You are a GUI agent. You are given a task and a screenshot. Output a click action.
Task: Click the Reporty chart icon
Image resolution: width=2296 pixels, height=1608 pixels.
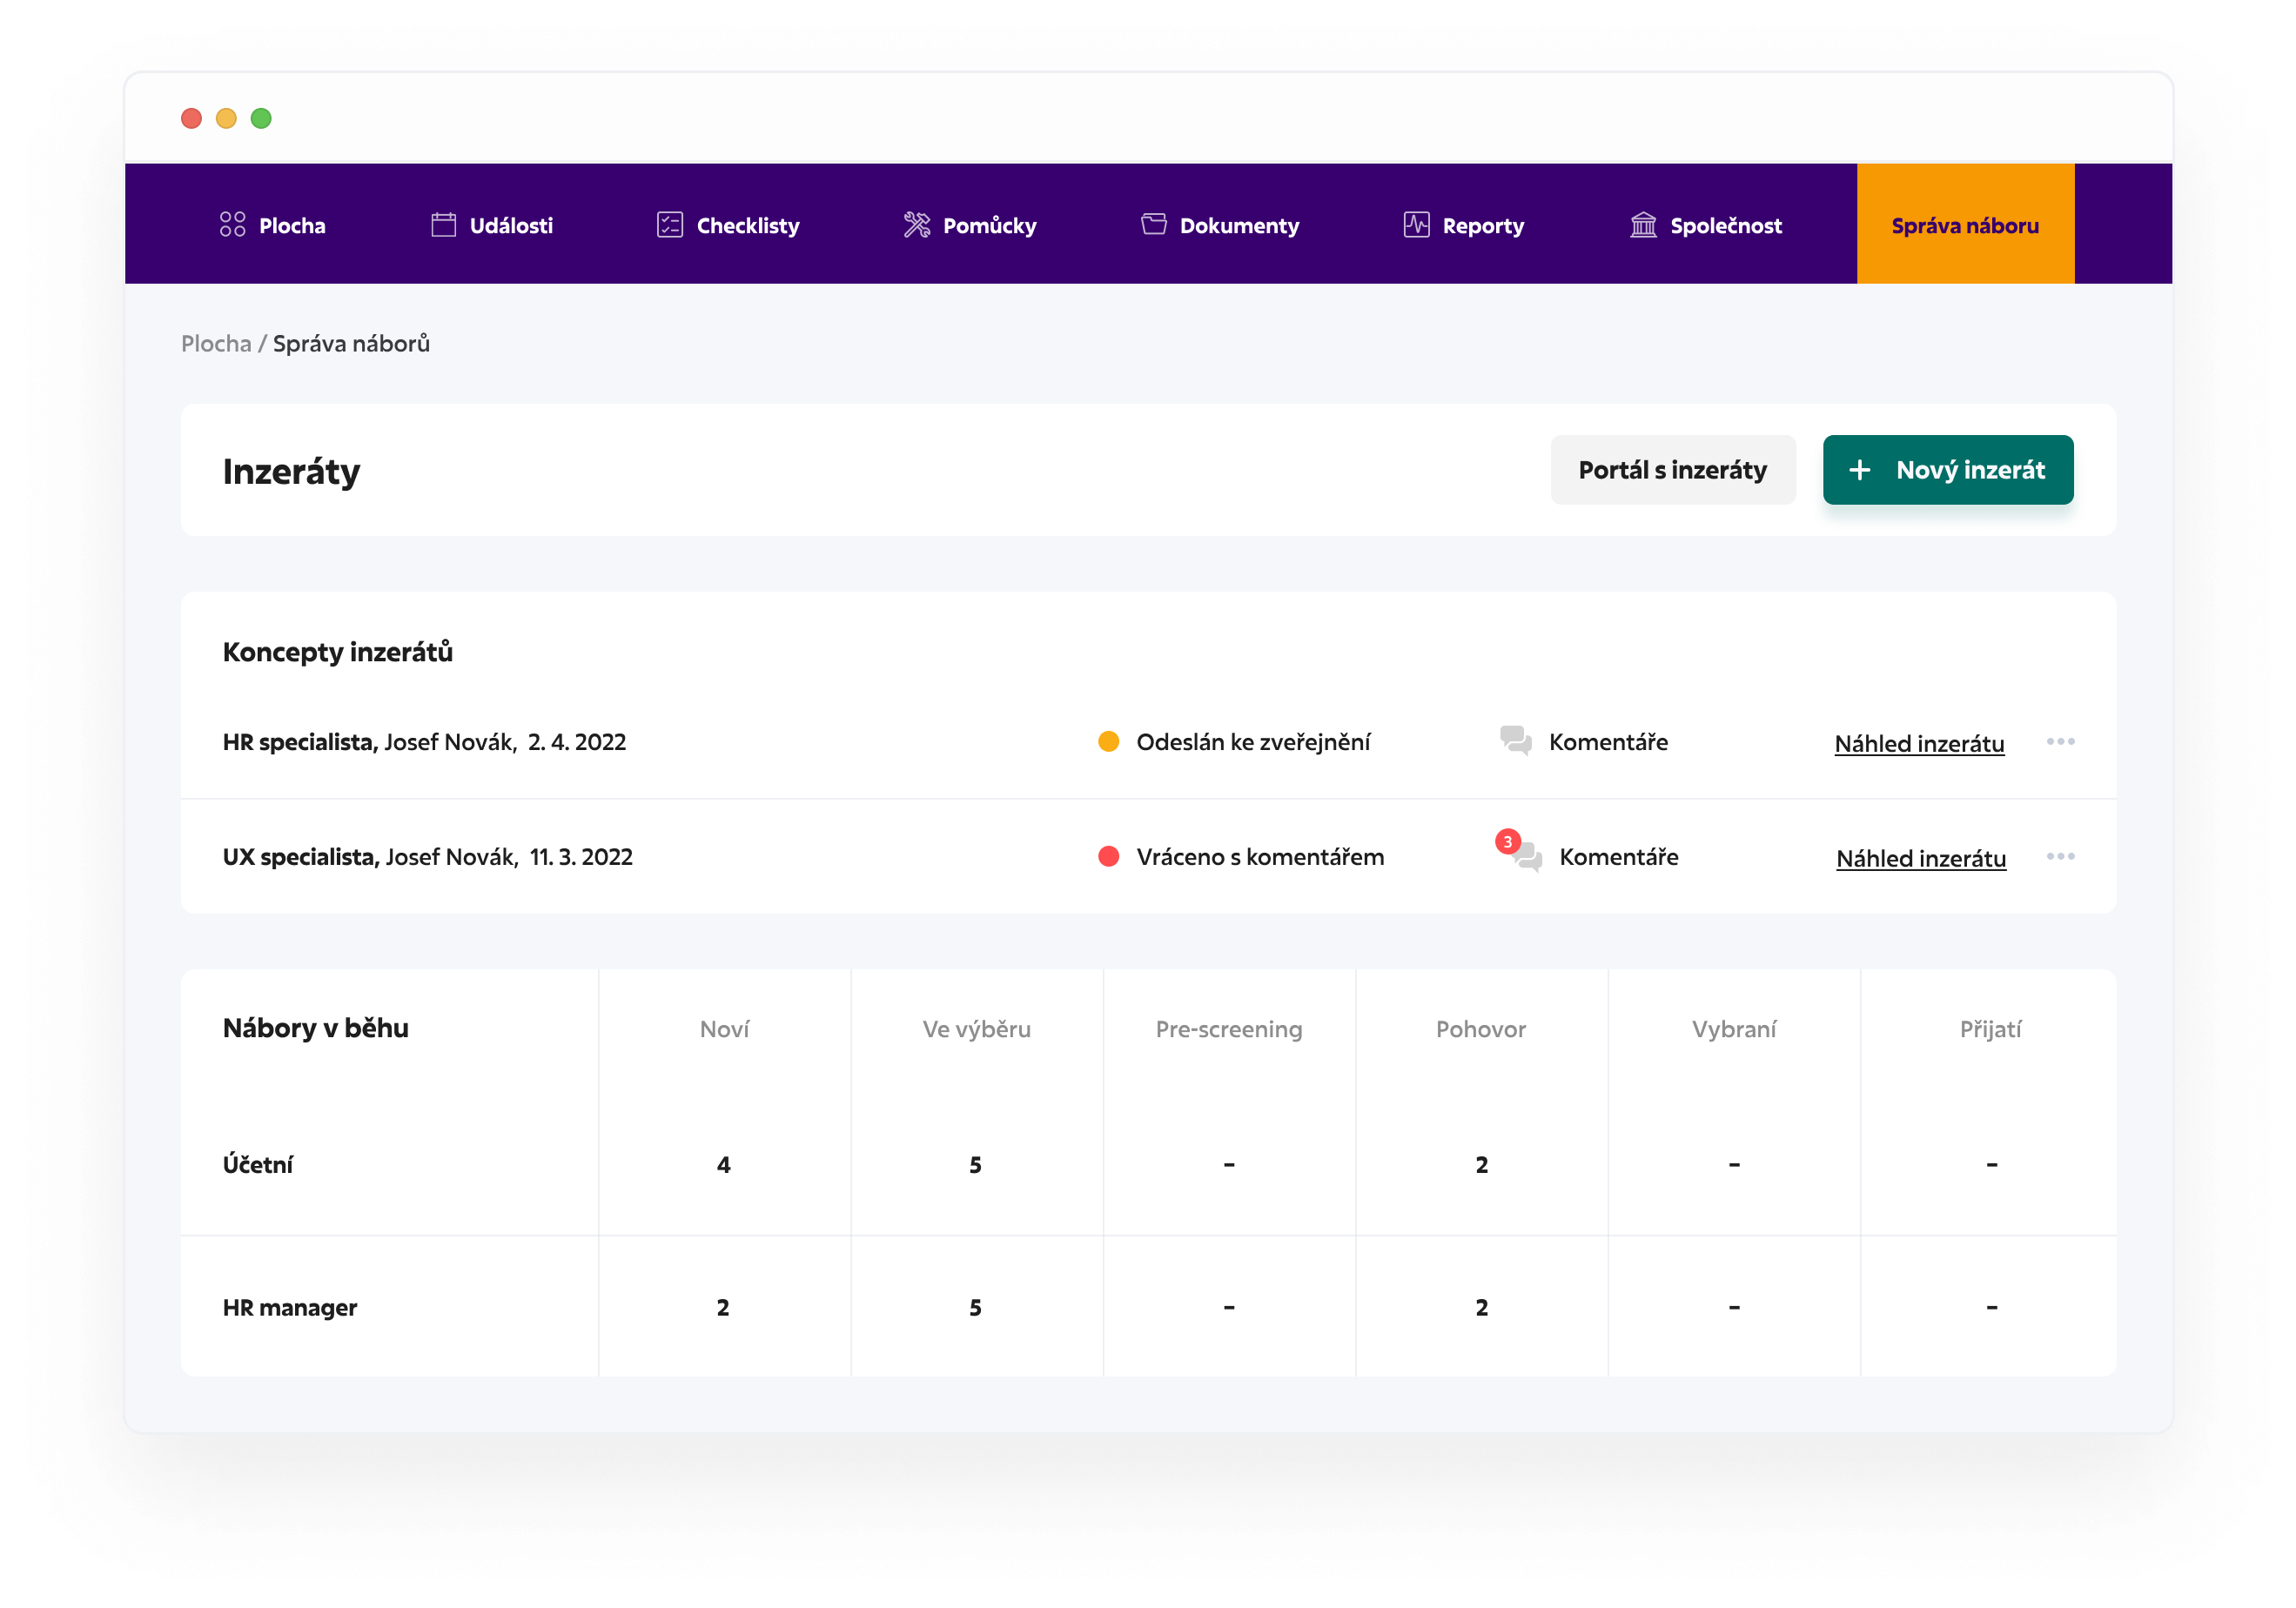1416,225
